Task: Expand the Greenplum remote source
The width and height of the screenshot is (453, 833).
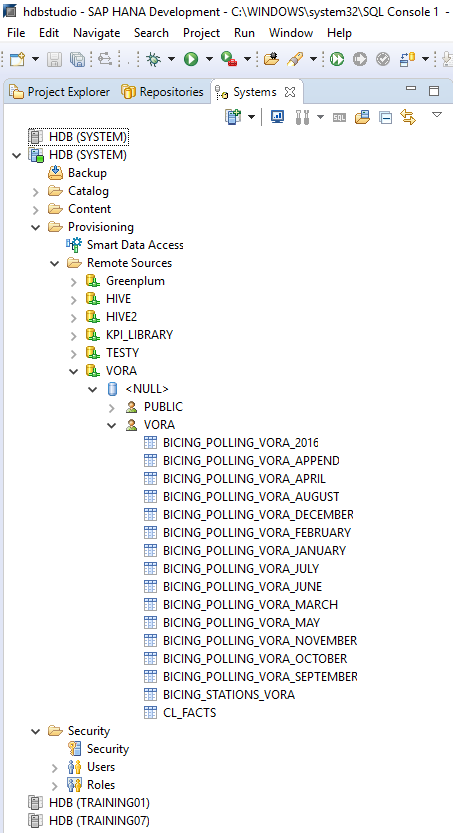Action: click(x=74, y=282)
